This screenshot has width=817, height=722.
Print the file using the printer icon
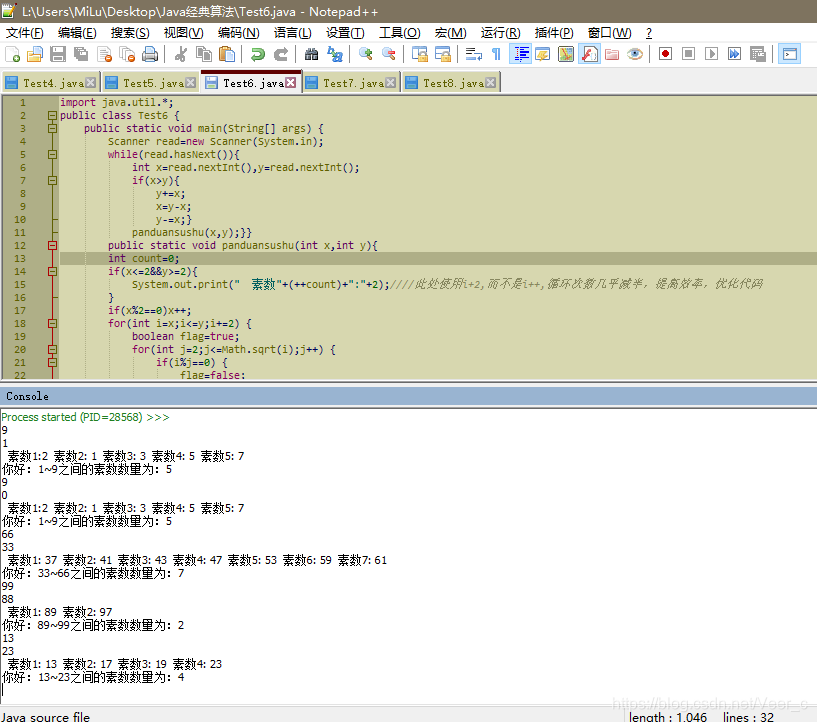[x=150, y=54]
